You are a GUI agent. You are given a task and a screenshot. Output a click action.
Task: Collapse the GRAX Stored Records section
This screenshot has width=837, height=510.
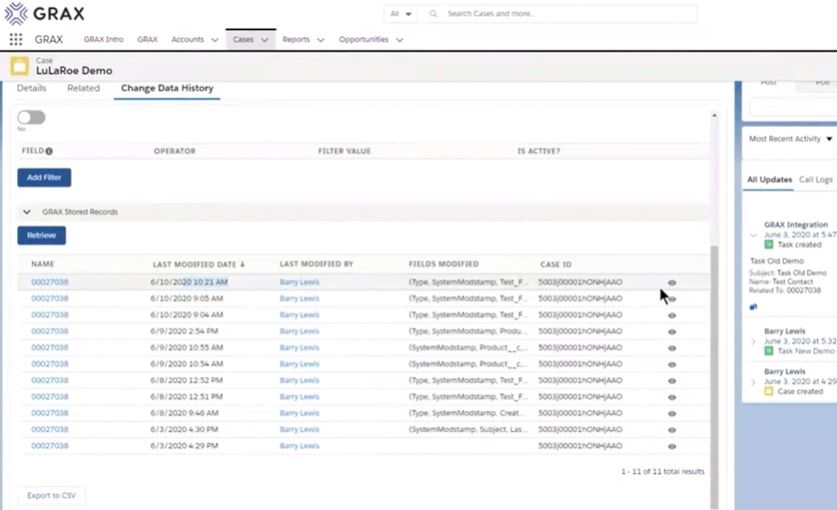tap(27, 212)
